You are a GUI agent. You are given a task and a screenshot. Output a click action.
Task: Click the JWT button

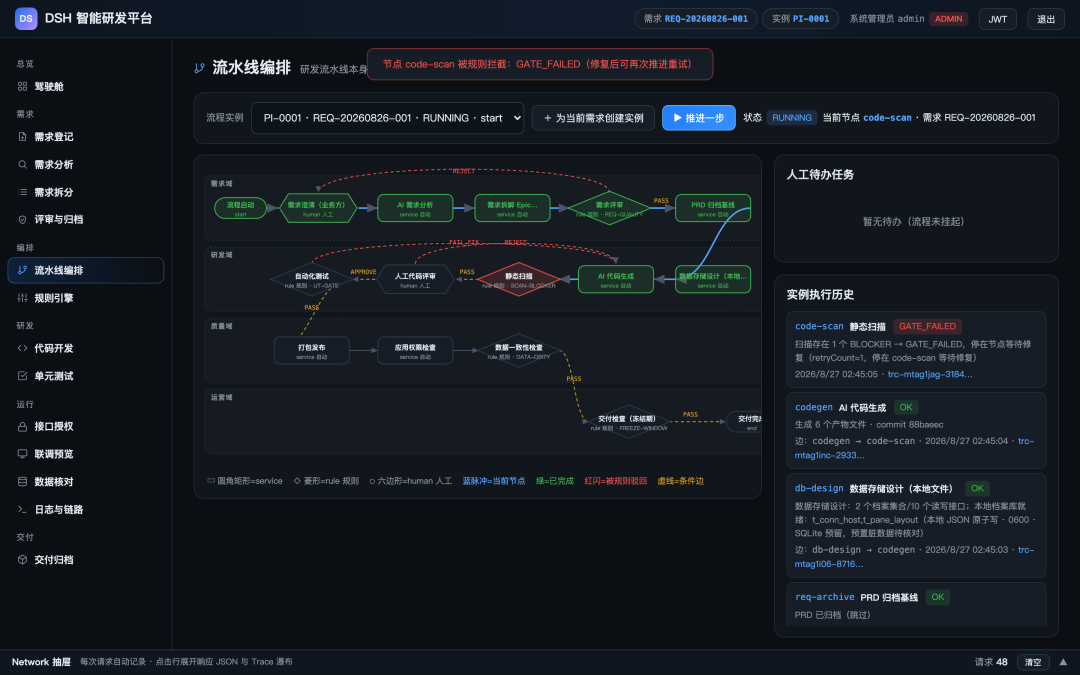tap(997, 19)
